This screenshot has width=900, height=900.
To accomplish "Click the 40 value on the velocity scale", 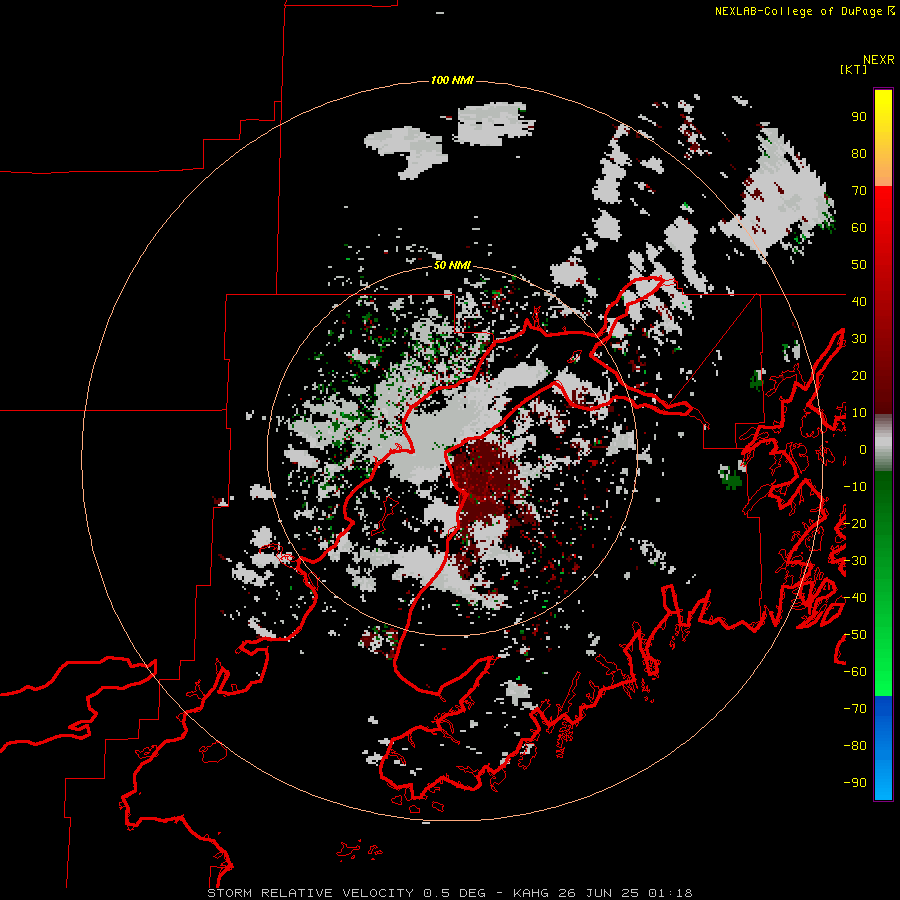I will 859,301.
